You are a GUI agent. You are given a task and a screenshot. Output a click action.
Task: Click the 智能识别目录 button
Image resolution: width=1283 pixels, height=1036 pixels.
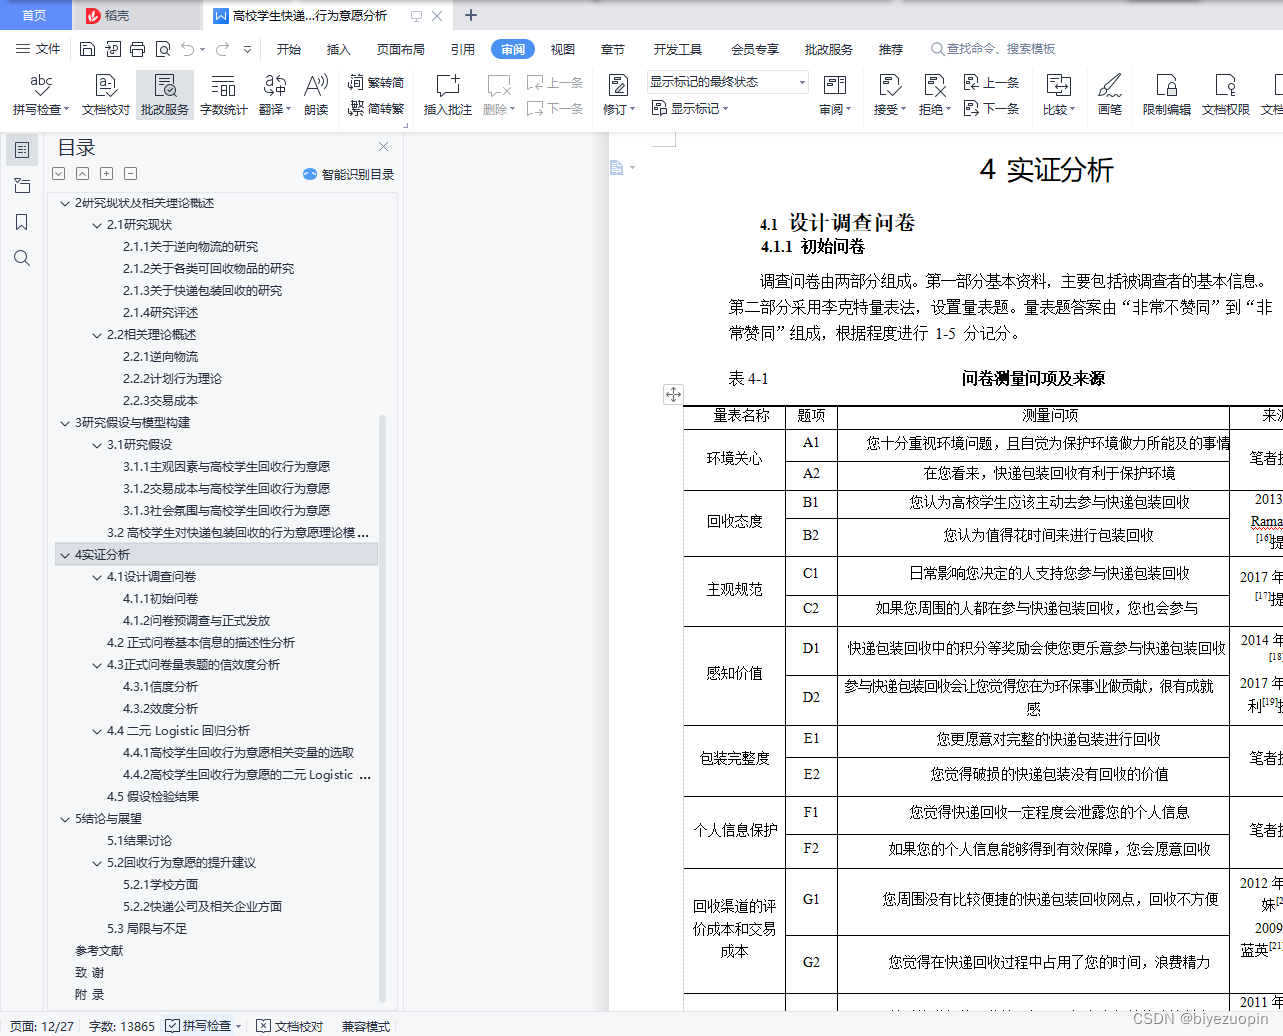click(349, 174)
